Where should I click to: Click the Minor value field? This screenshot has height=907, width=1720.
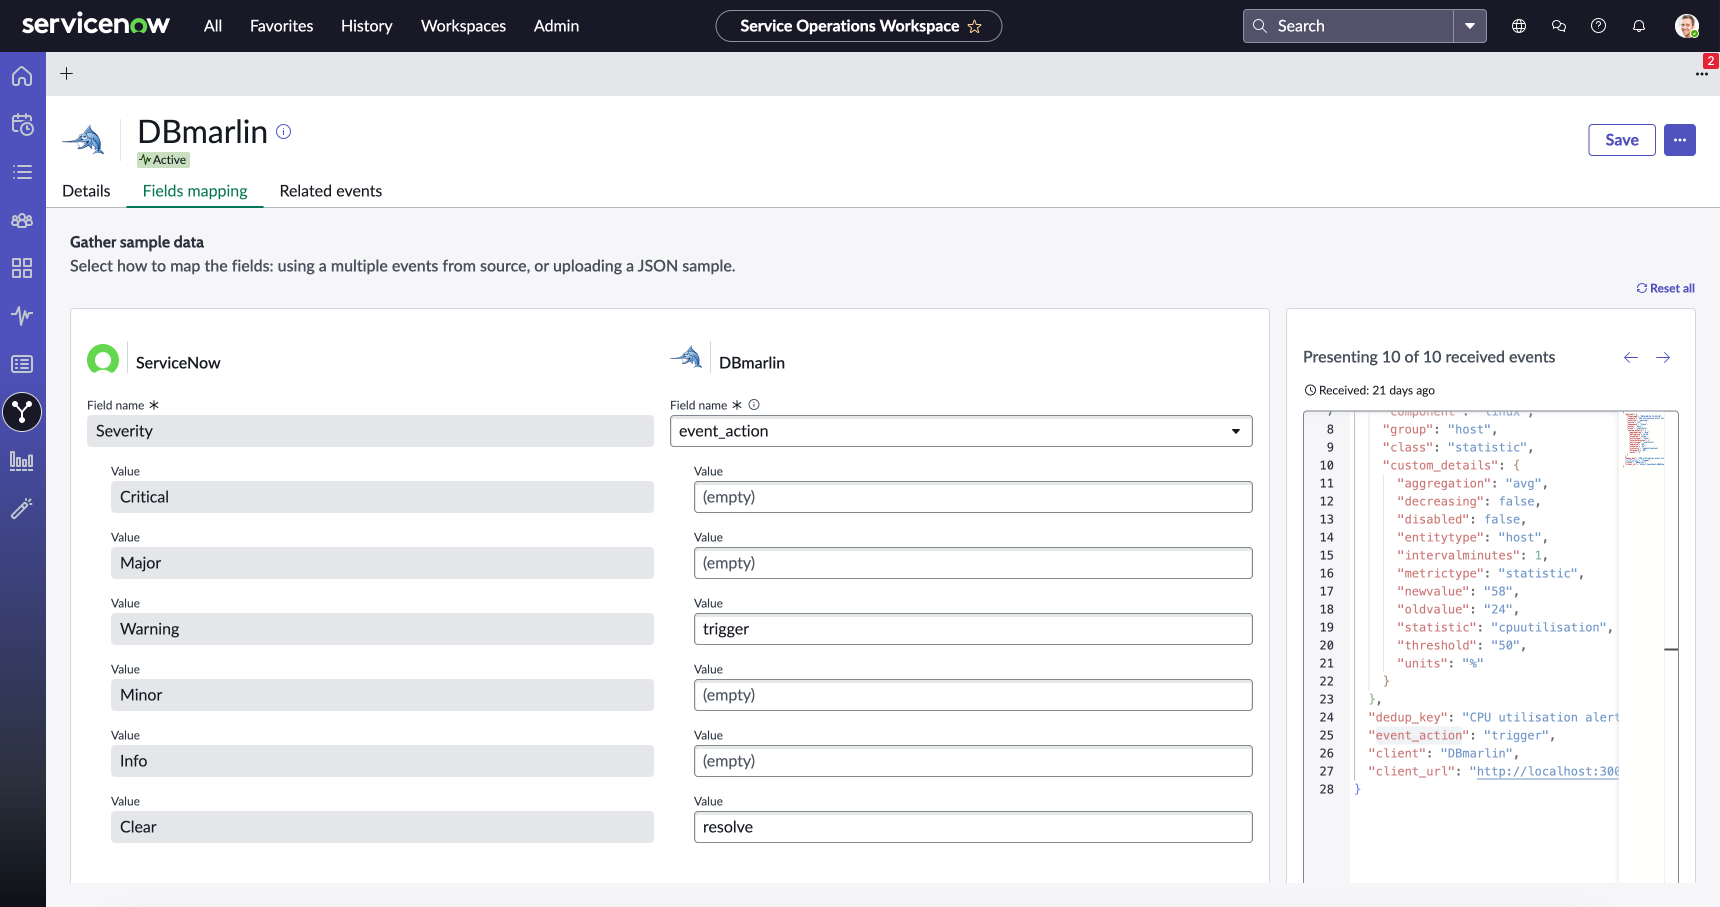[x=382, y=695]
